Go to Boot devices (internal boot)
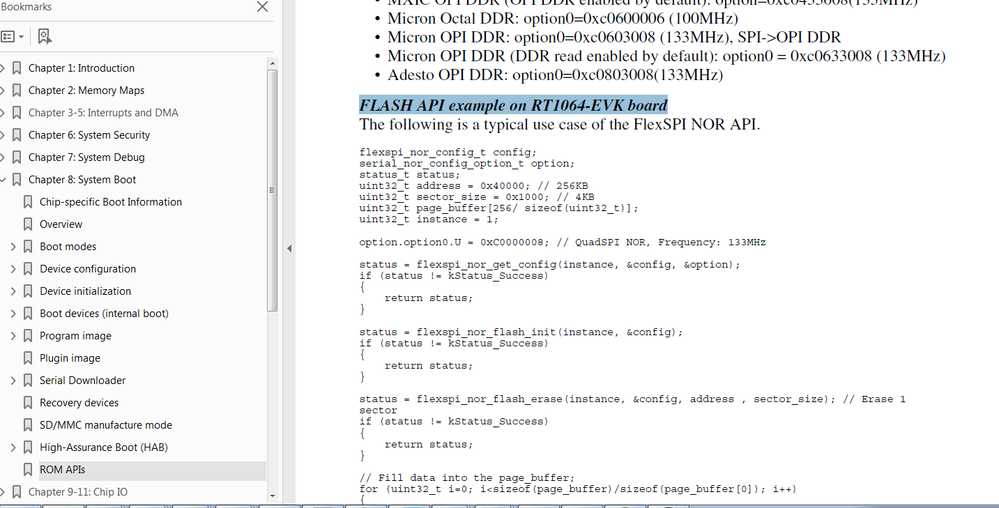Screen dimensions: 999x508 tap(104, 314)
